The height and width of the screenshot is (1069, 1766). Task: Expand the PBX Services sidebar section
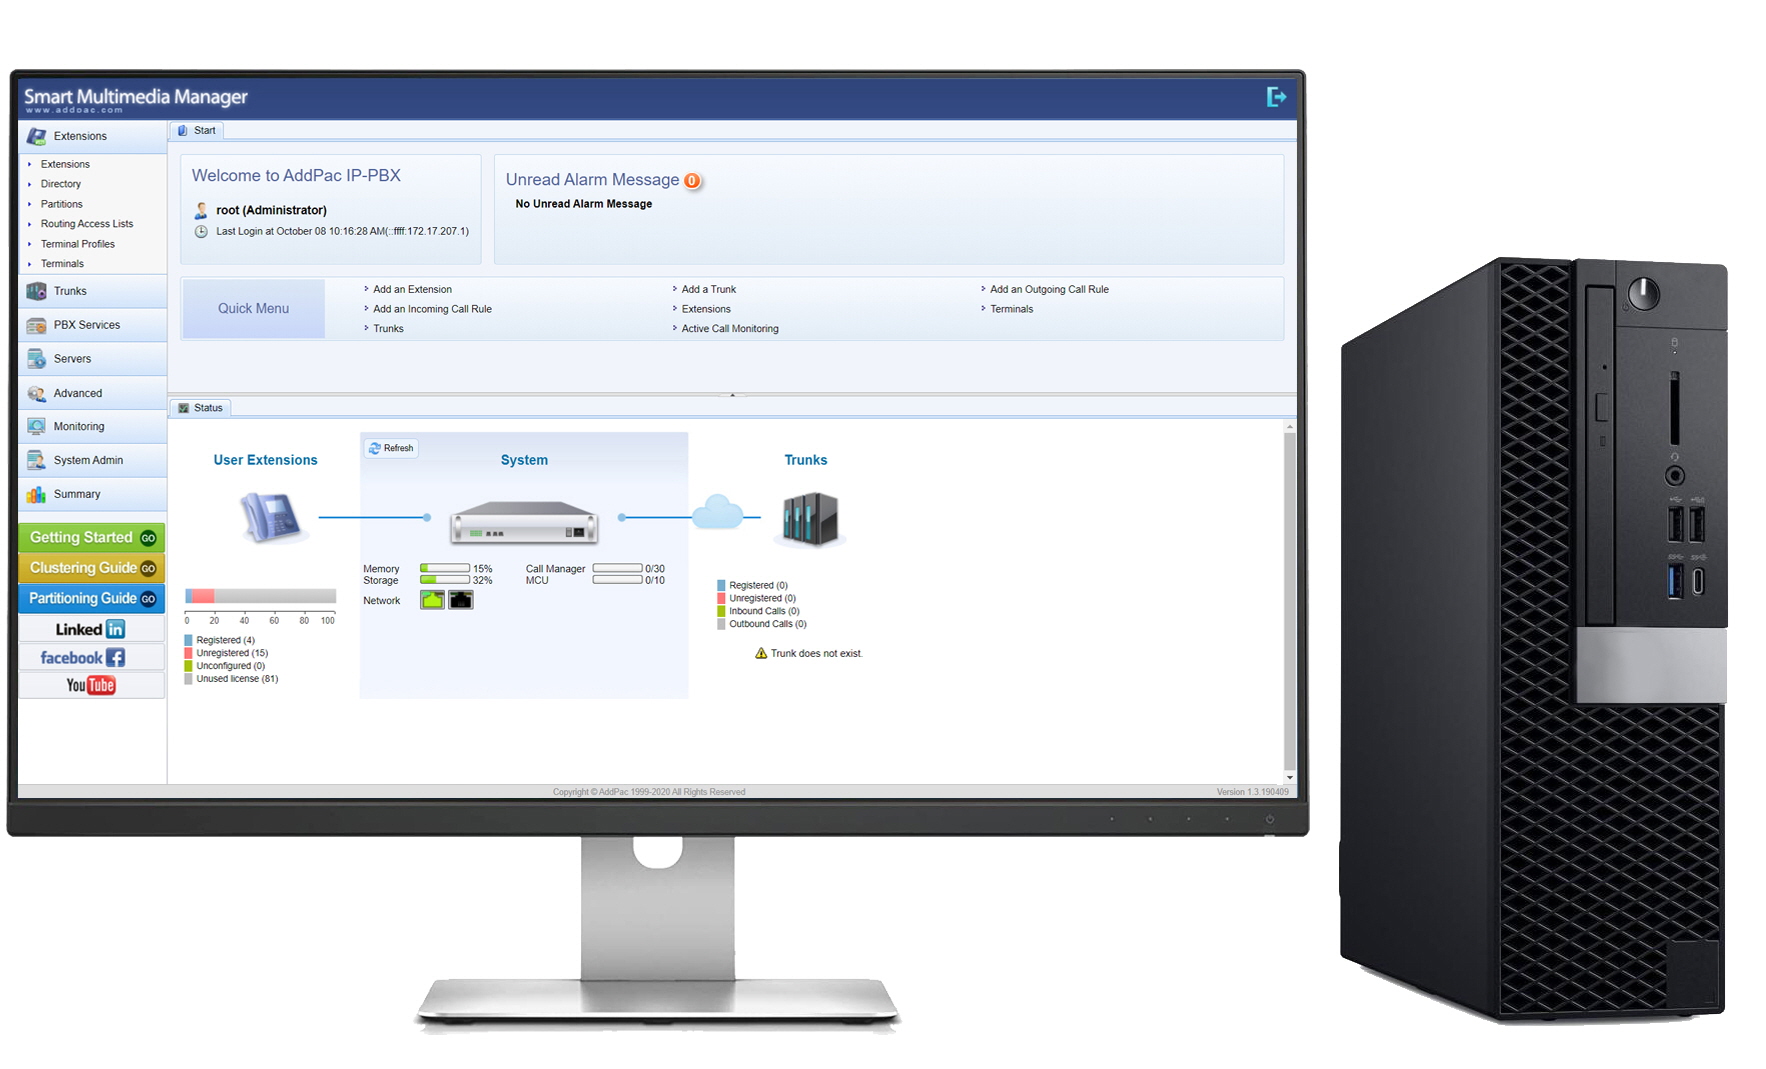86,325
